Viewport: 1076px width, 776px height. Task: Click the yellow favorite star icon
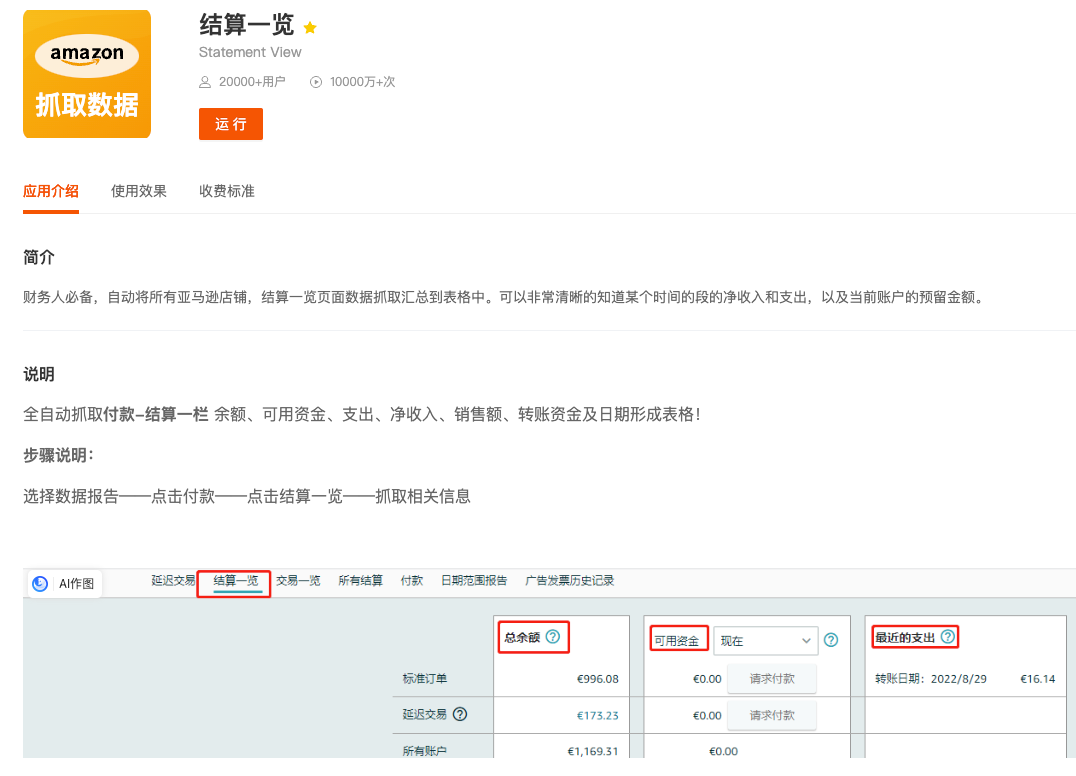310,27
